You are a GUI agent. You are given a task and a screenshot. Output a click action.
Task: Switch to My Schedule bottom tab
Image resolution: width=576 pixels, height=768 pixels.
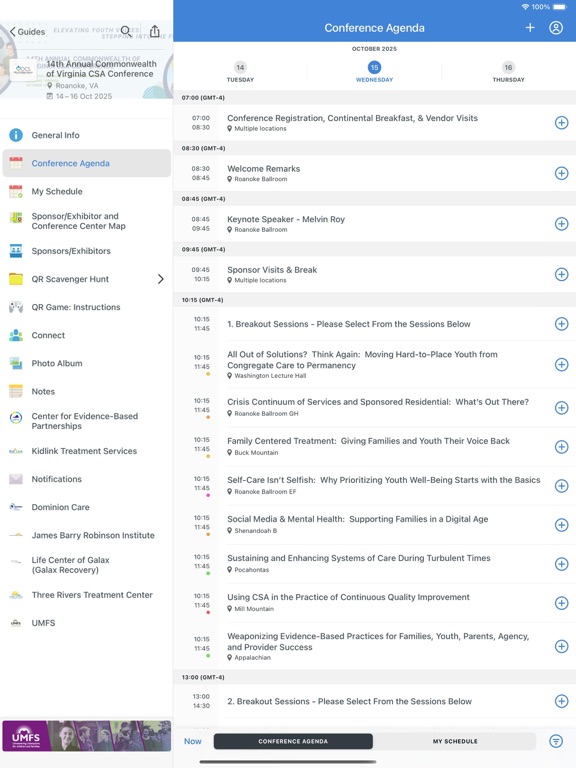(x=455, y=741)
